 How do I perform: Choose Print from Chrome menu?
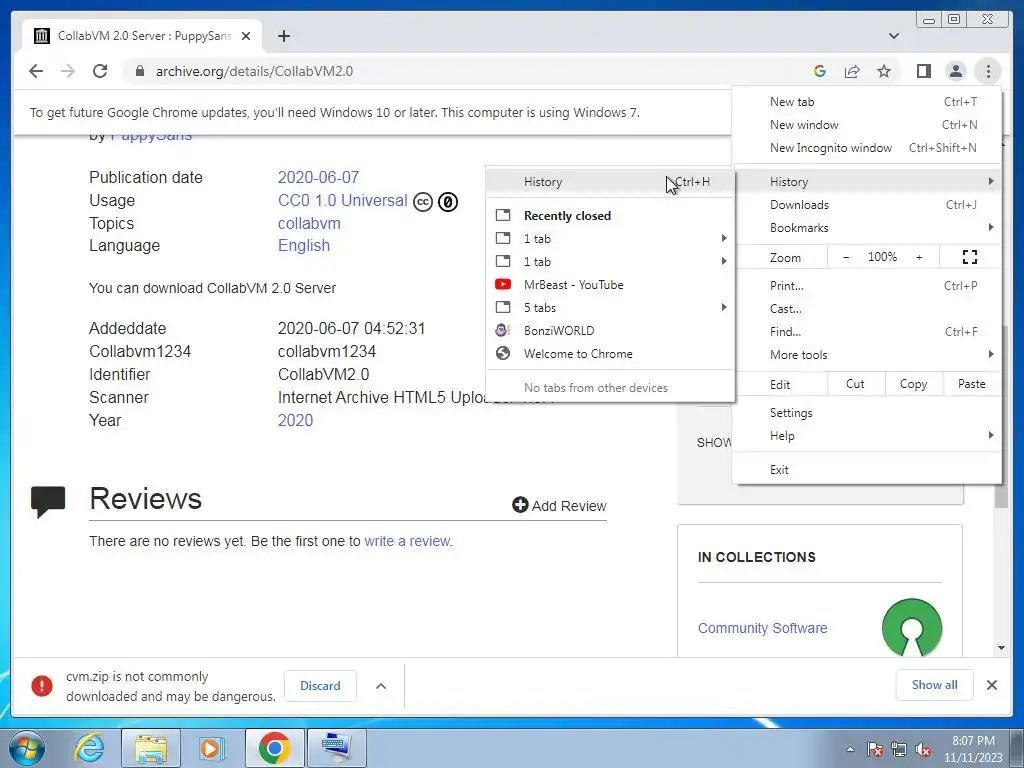click(x=867, y=285)
